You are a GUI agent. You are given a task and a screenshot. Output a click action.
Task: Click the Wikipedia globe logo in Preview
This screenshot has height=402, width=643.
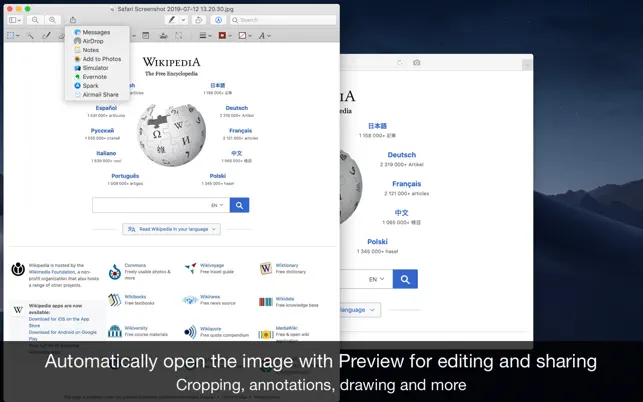(171, 135)
